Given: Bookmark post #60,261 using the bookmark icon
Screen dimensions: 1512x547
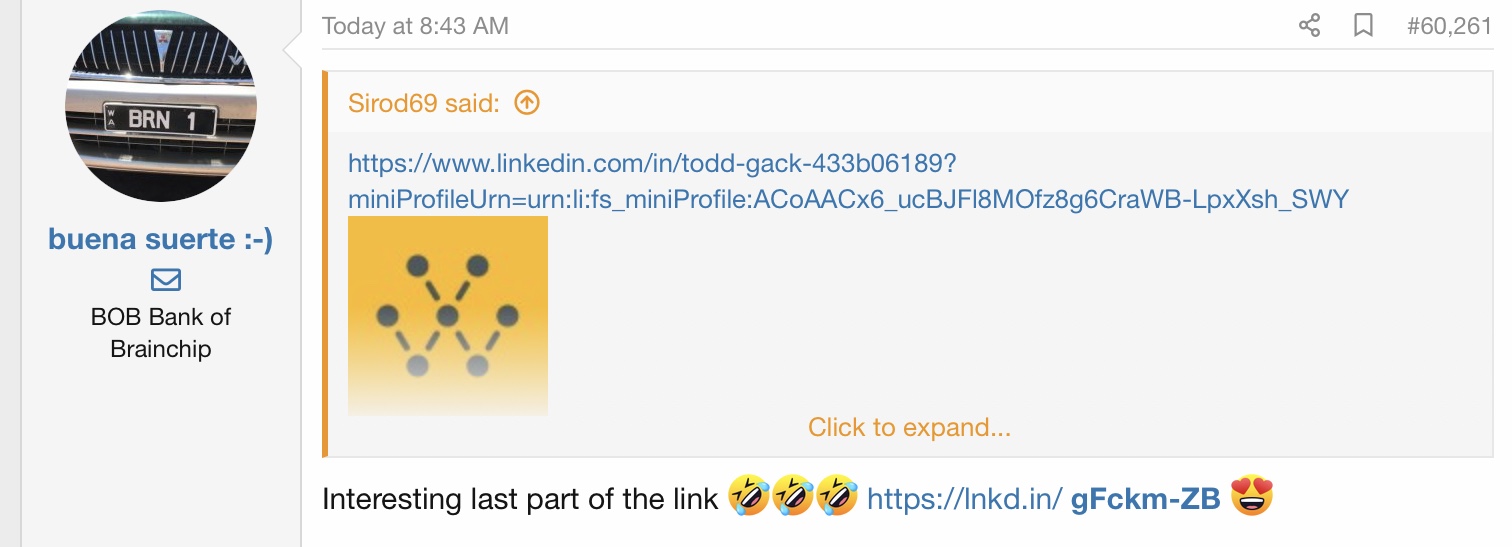Looking at the screenshot, I should pos(1363,26).
